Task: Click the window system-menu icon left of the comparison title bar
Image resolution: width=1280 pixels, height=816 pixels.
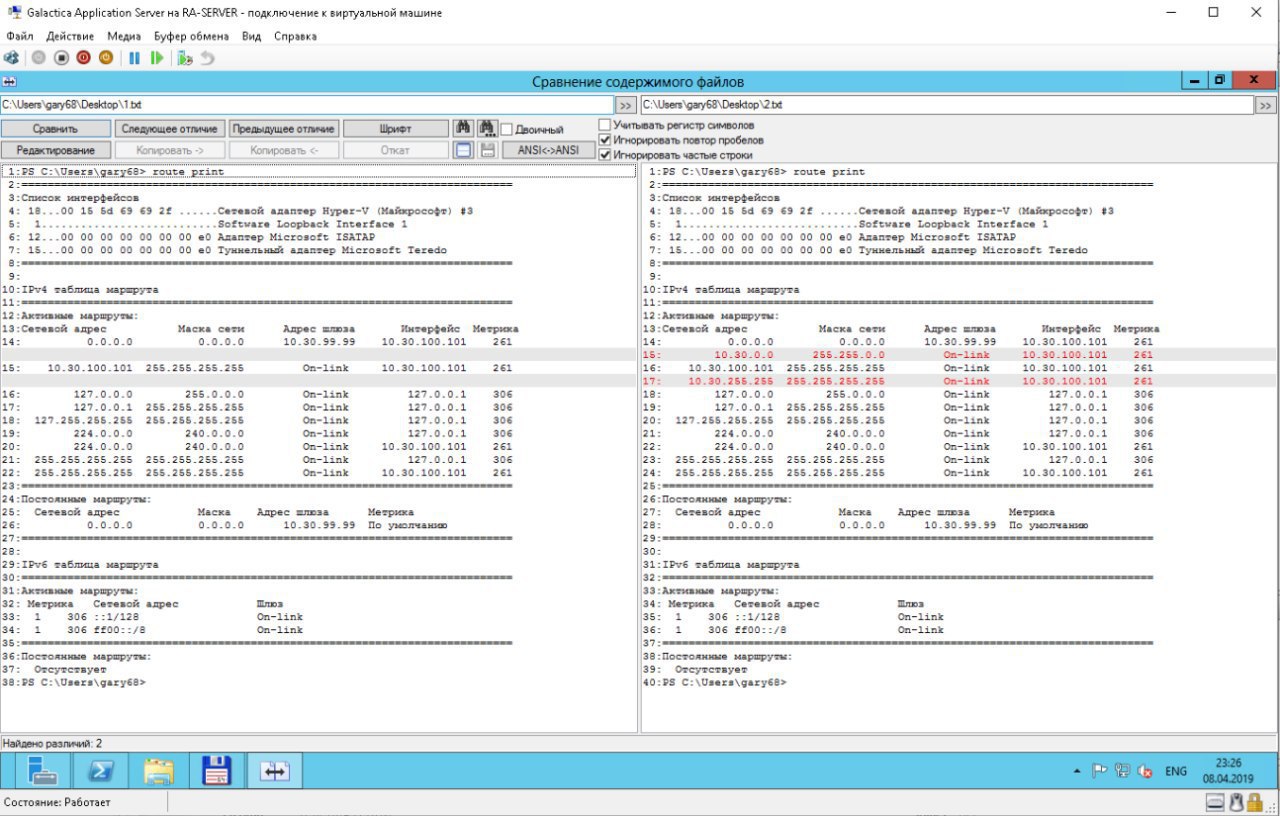Action: tap(9, 81)
